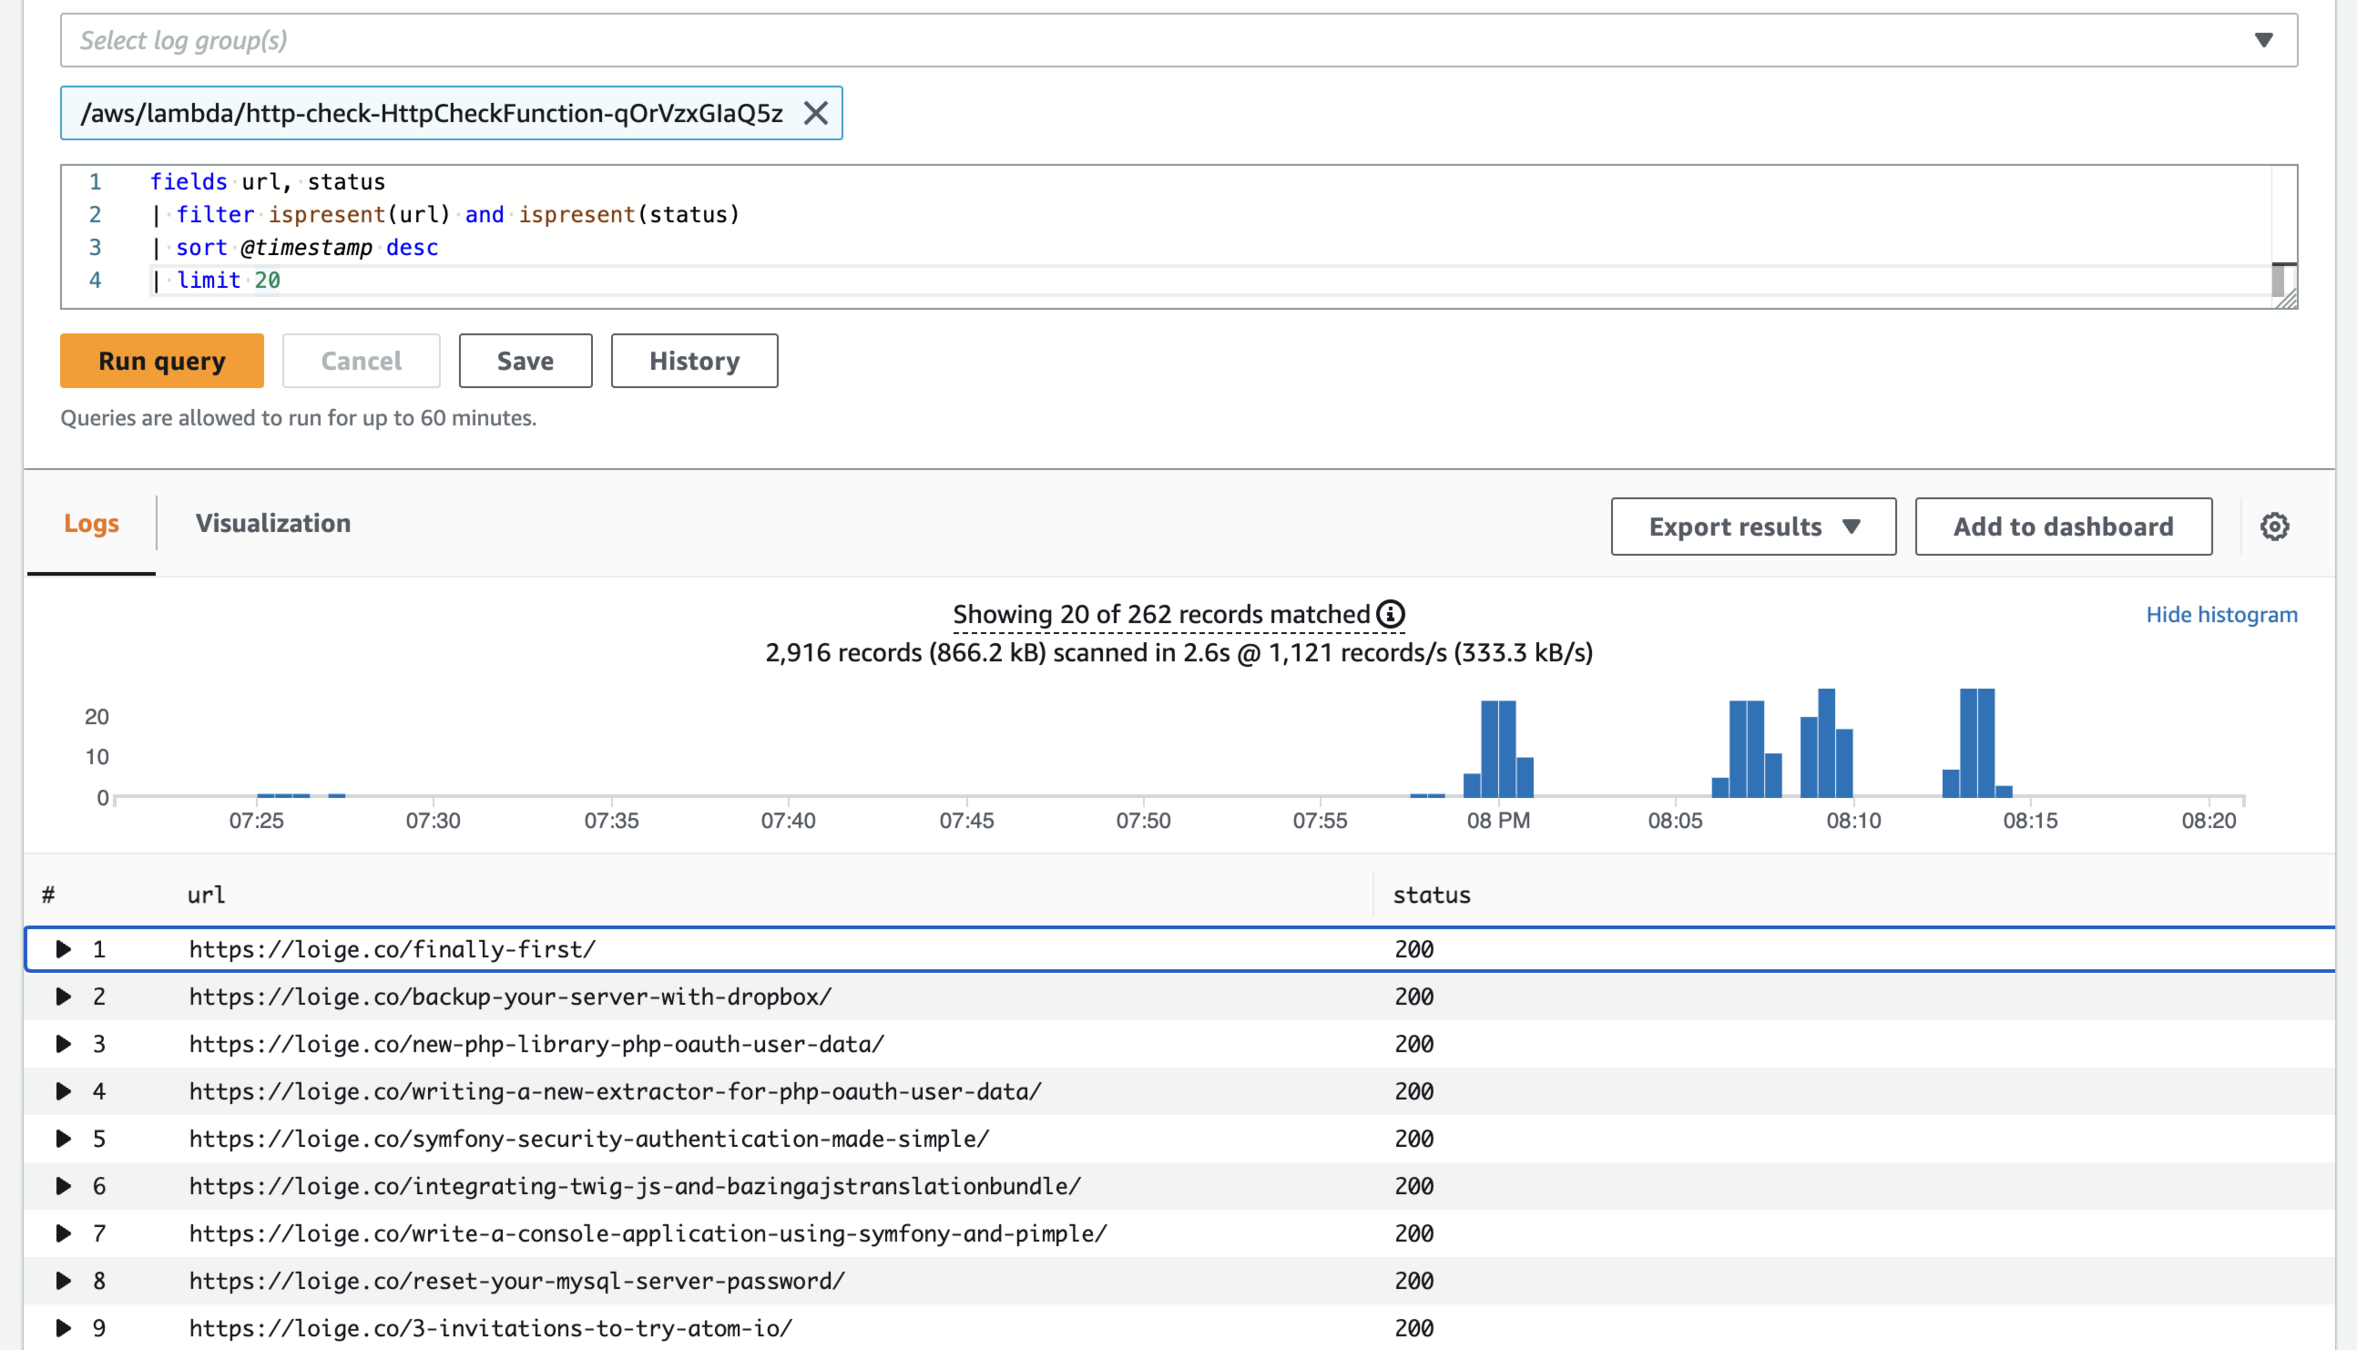Open Export results dropdown menu
2357x1350 pixels.
click(x=1752, y=526)
